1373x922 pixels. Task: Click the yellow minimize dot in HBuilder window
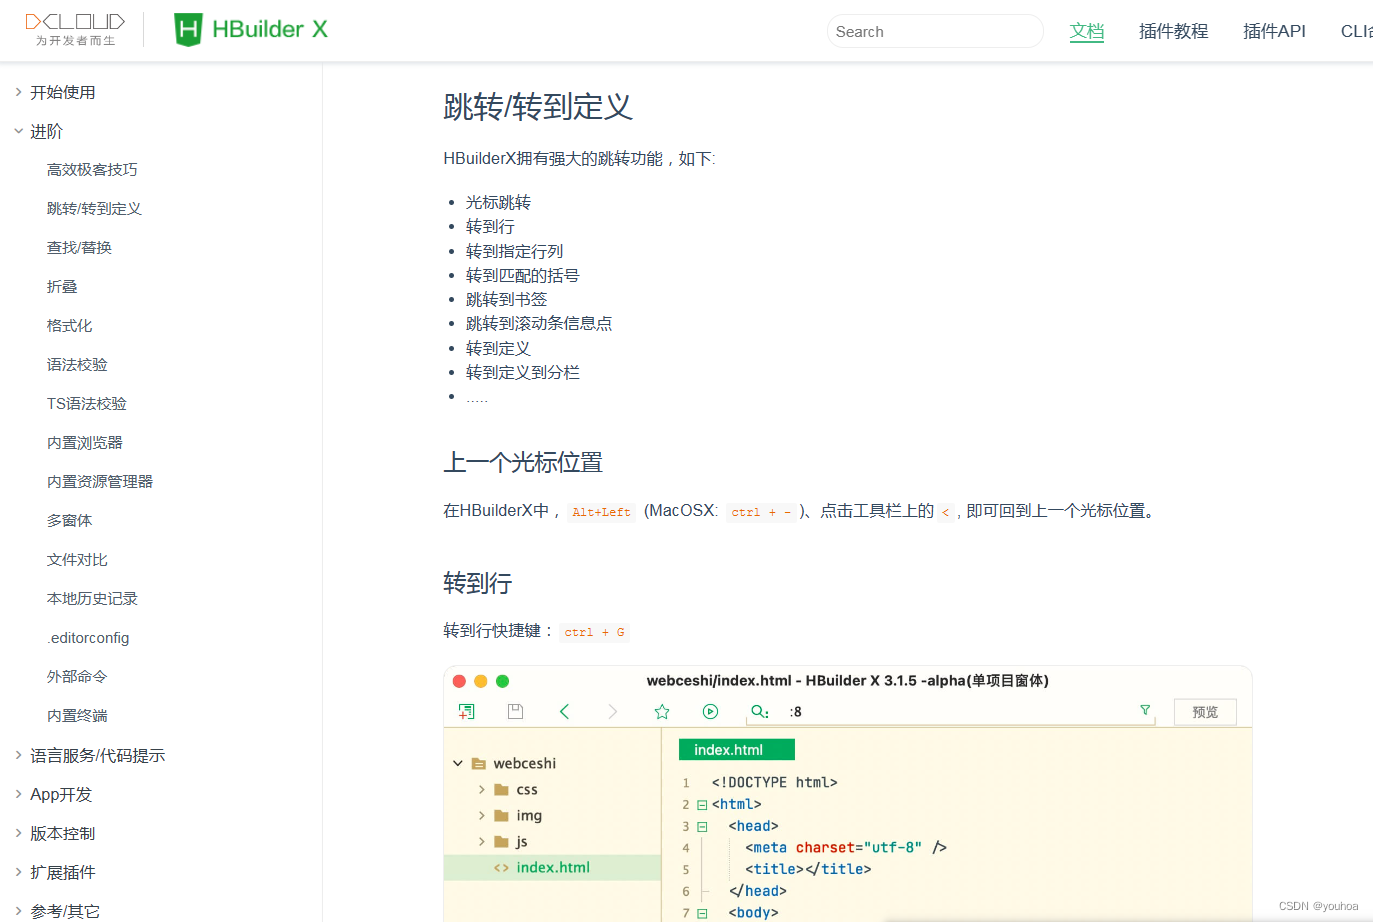point(481,681)
